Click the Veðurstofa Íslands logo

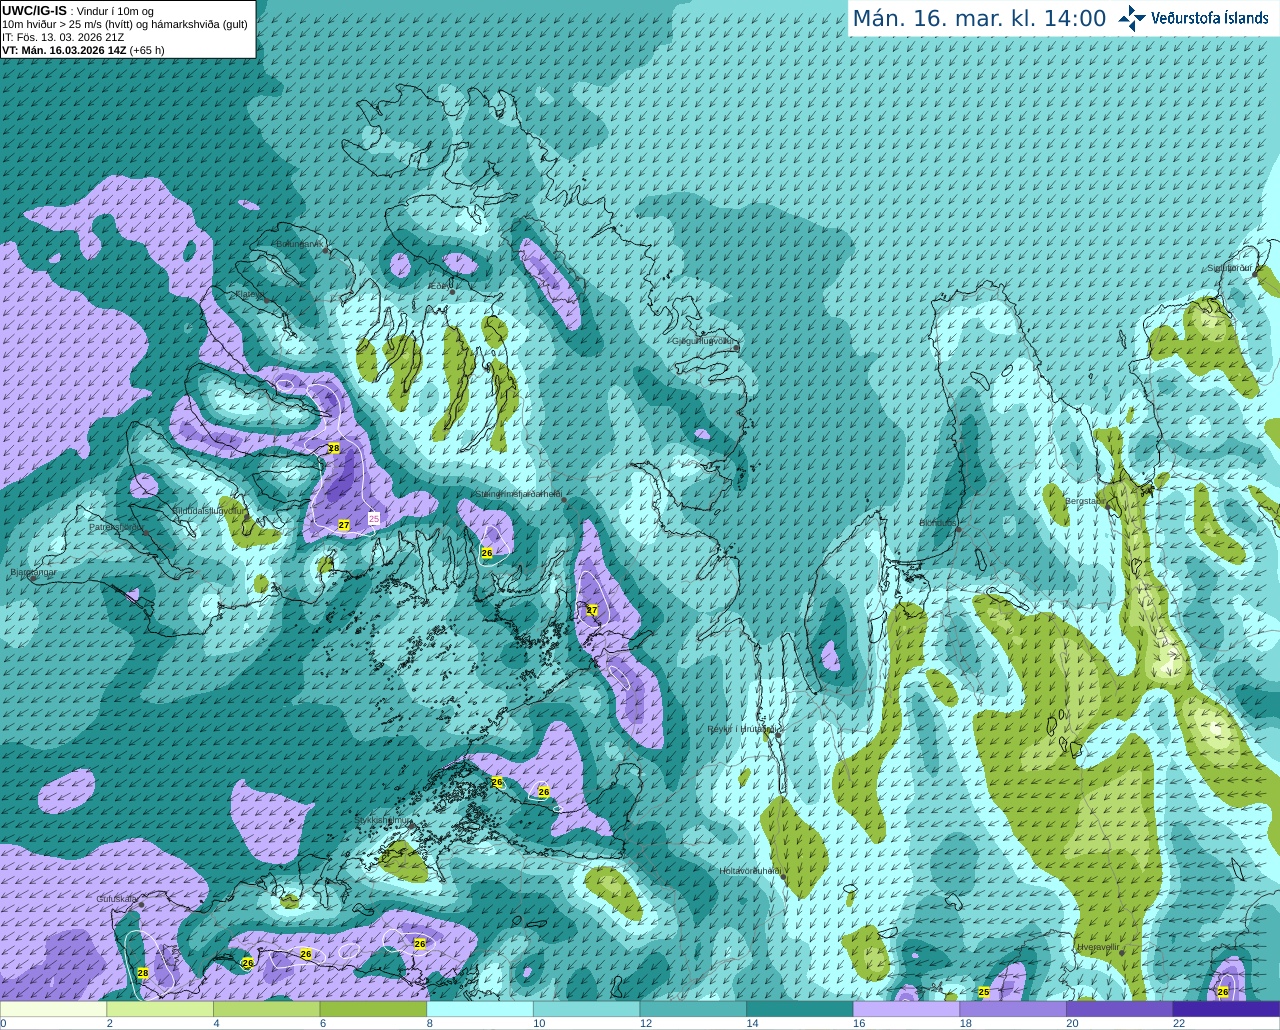(x=1194, y=18)
